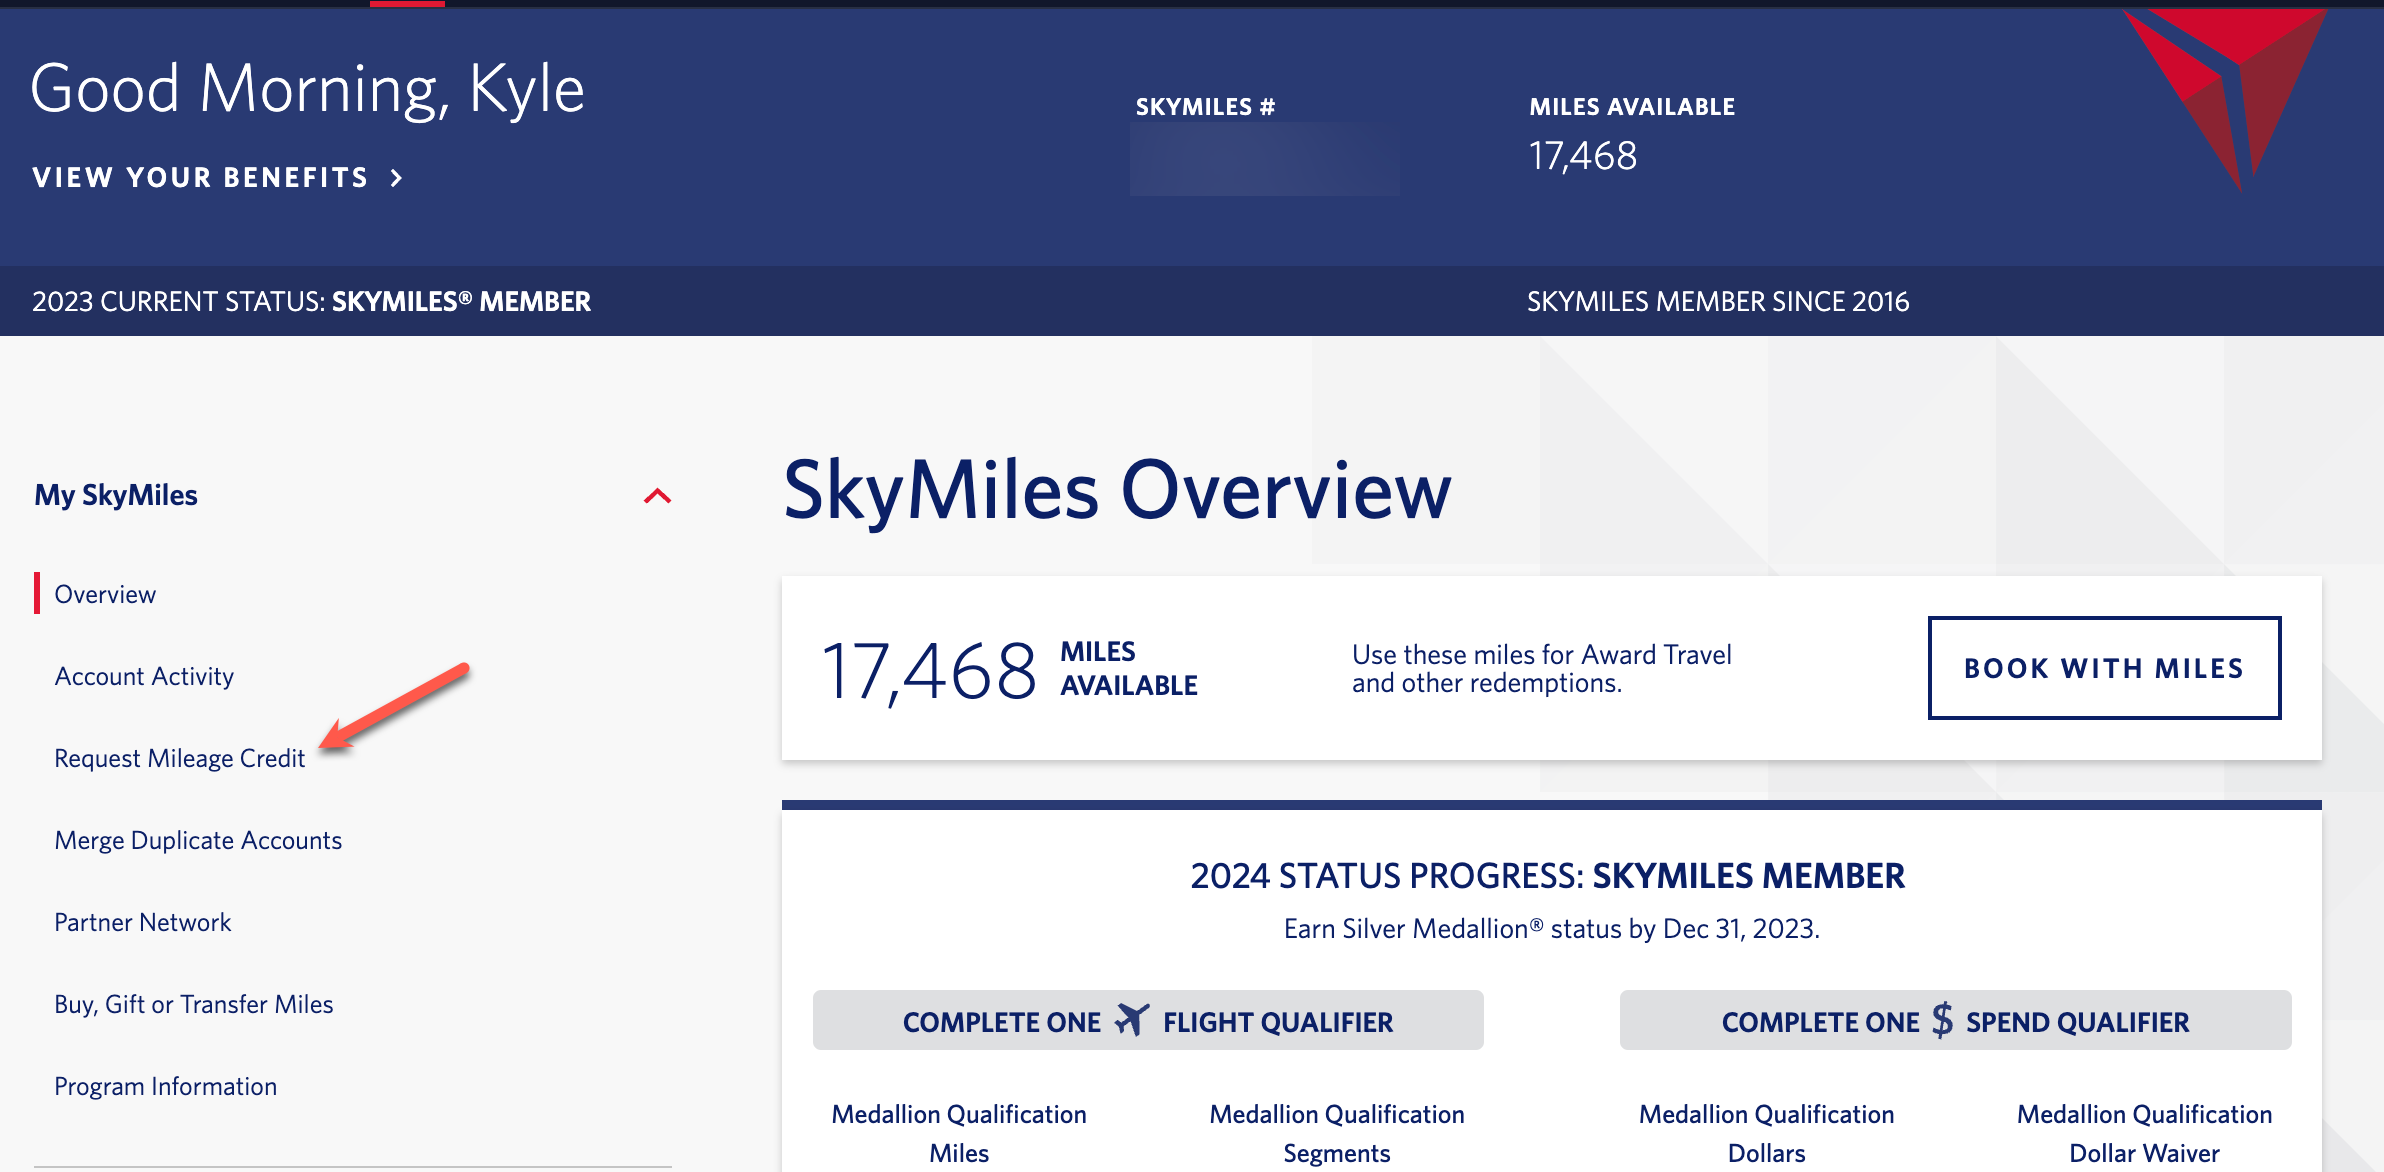Open Account Activity

(143, 676)
